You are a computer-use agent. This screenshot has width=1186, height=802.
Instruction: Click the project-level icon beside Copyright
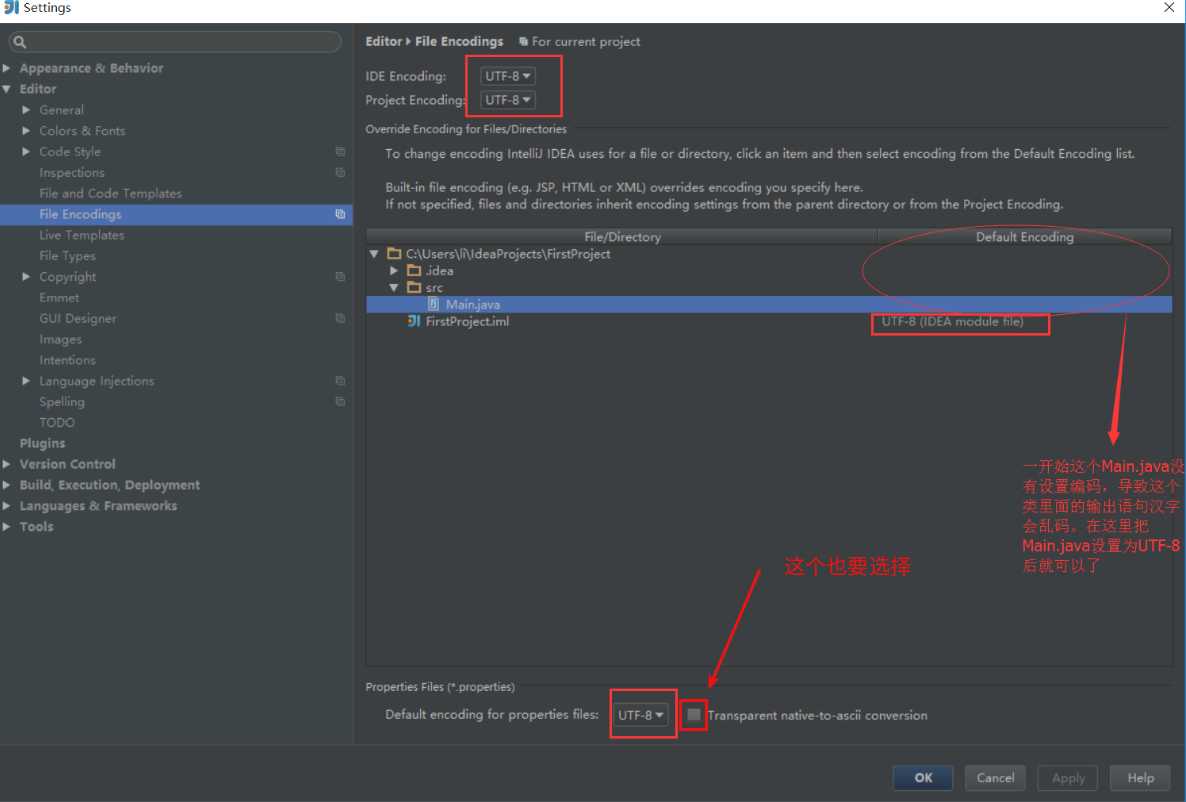340,277
